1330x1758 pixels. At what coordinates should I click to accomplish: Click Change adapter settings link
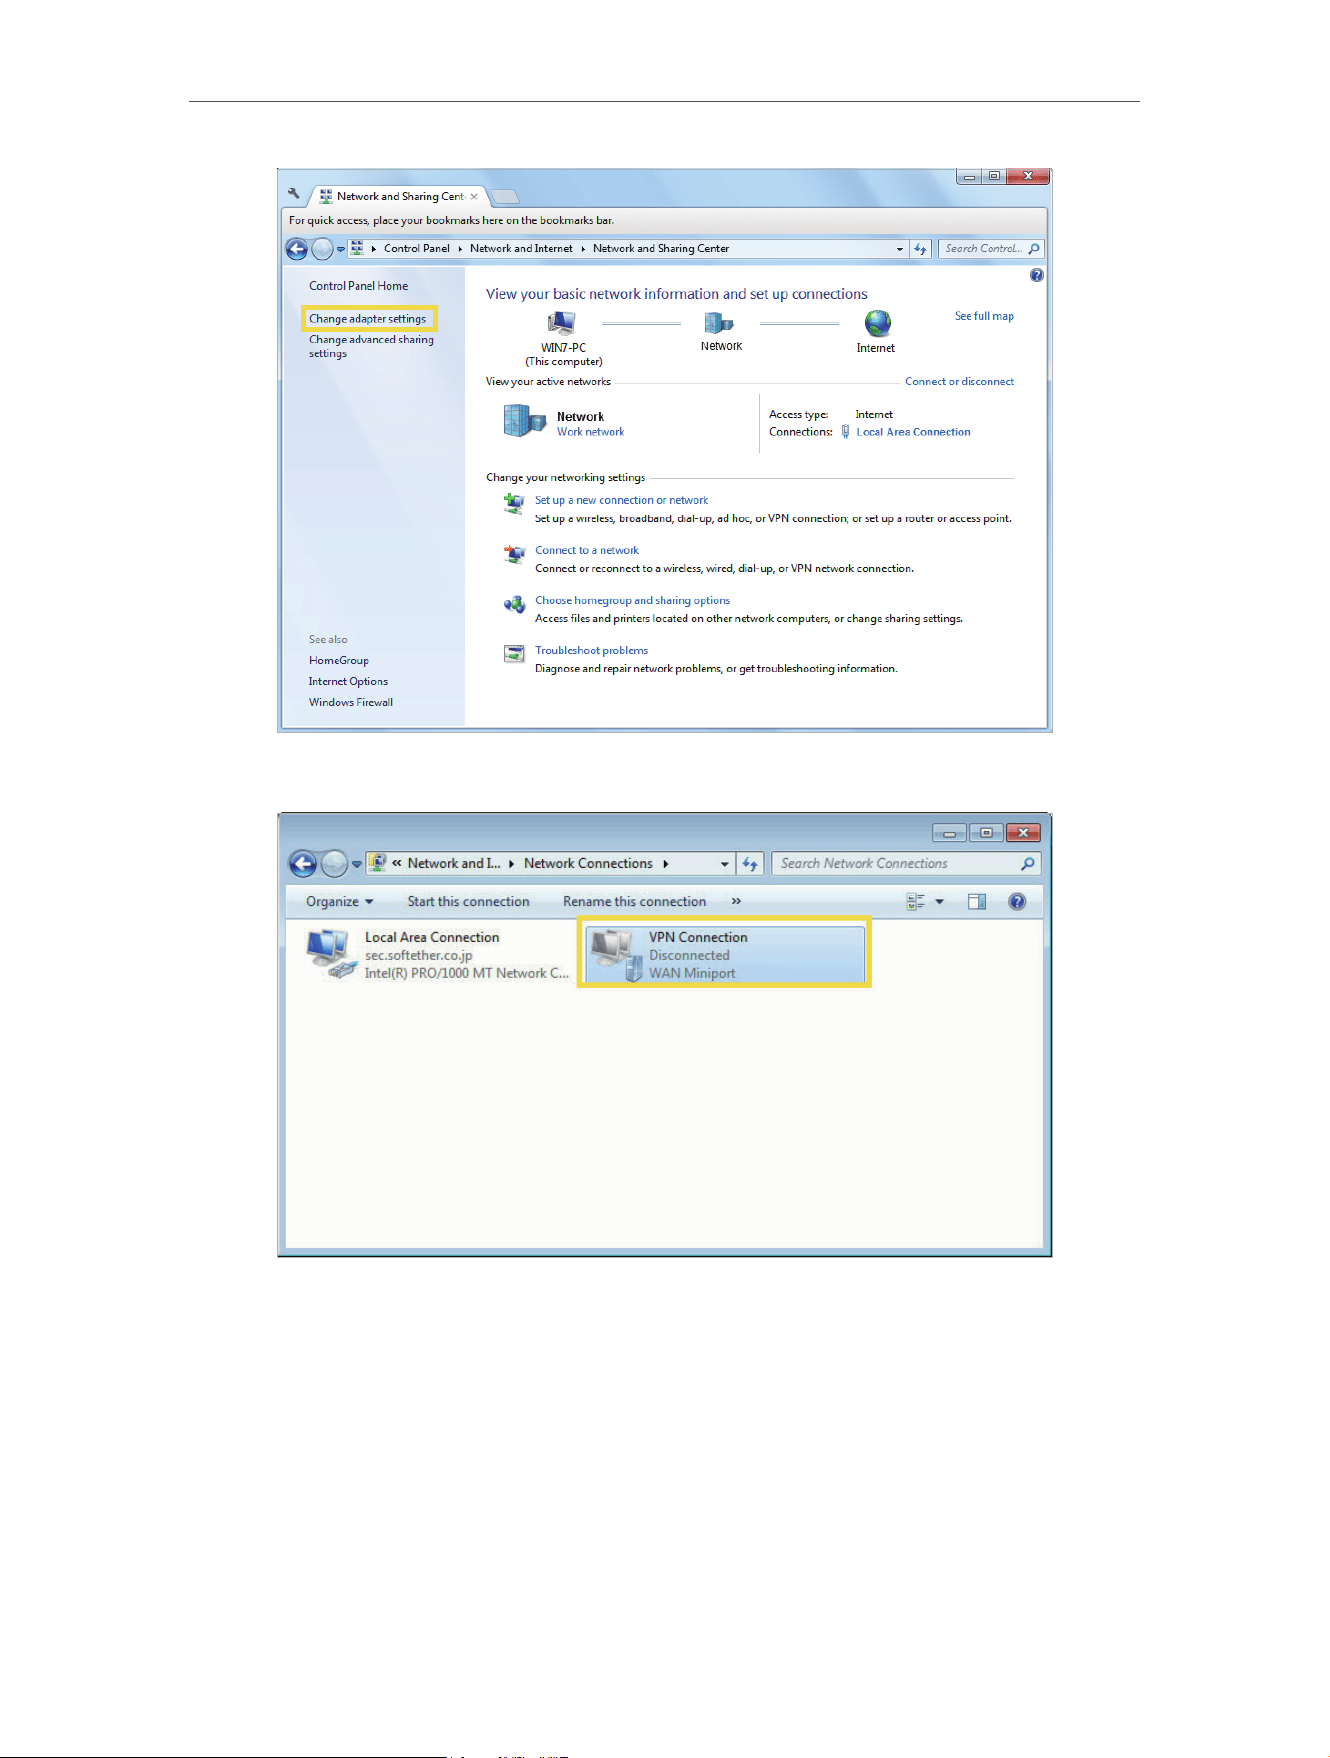point(367,319)
